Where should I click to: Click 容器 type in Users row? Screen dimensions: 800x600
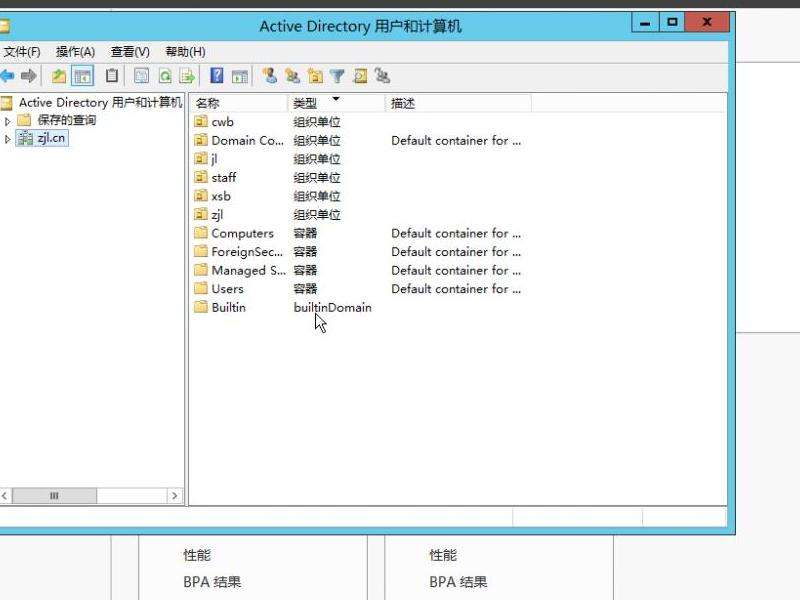click(305, 289)
